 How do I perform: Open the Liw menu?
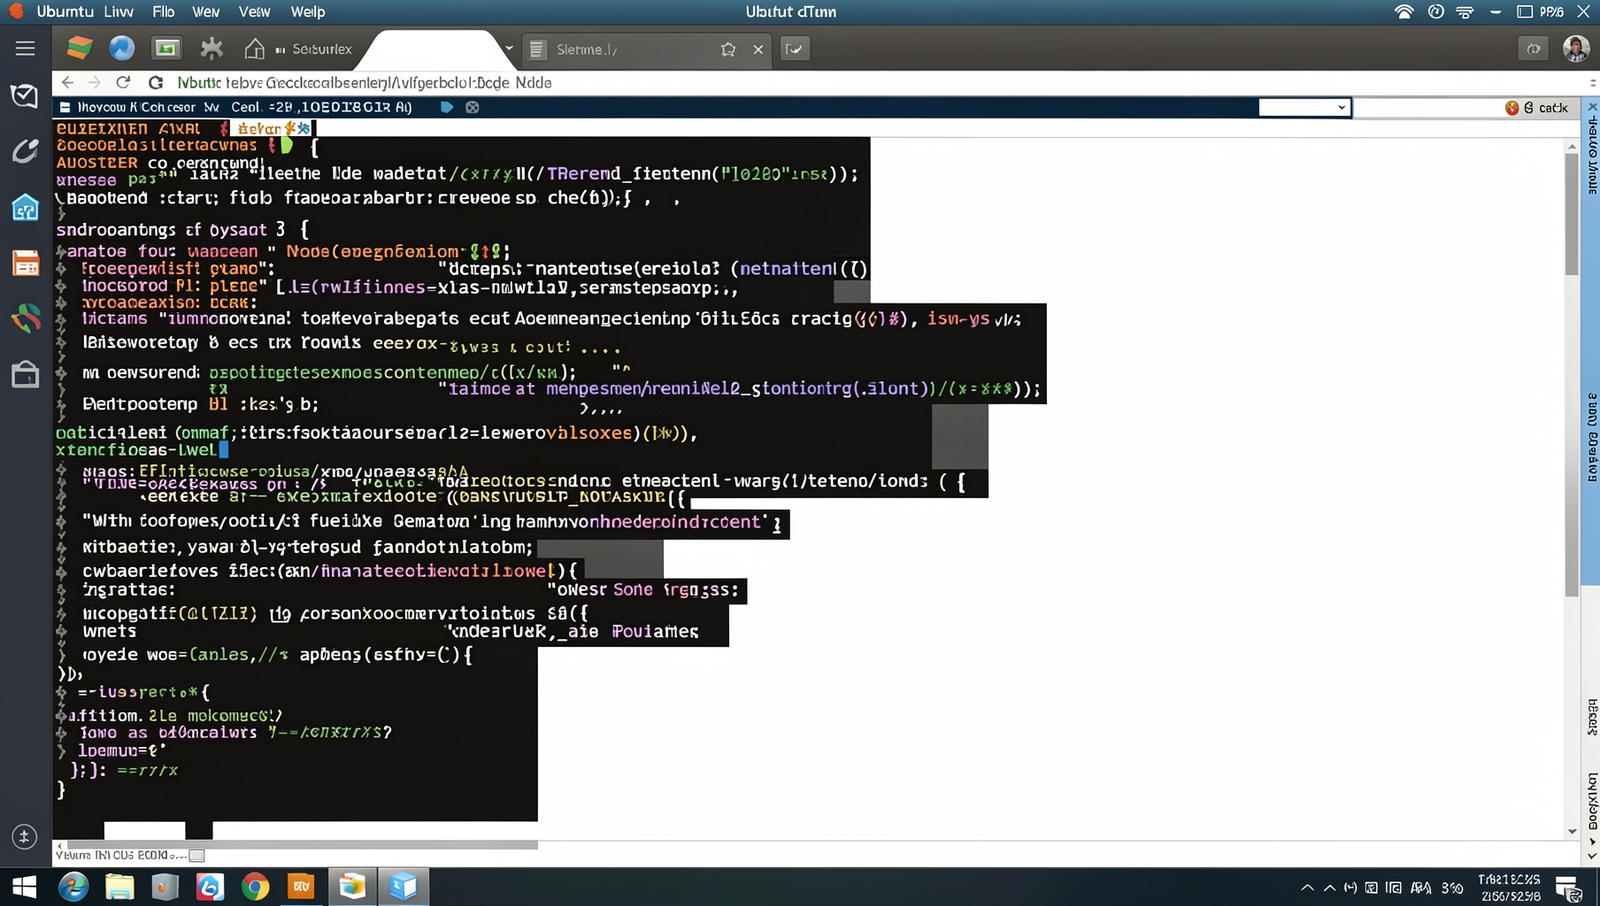click(x=119, y=12)
